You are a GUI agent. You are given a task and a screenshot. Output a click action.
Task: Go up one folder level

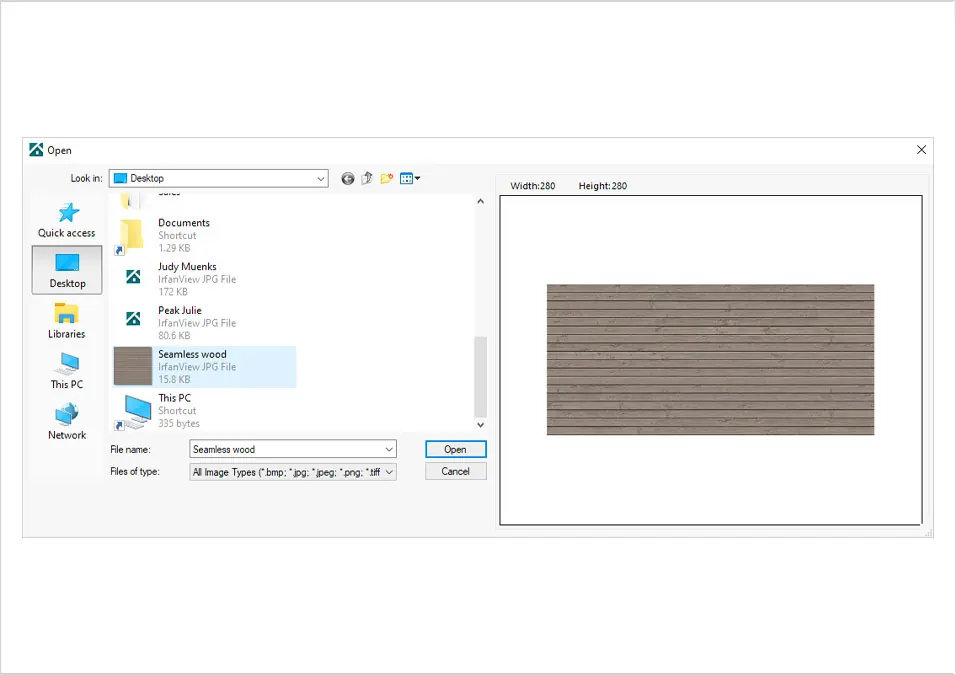[x=367, y=179]
